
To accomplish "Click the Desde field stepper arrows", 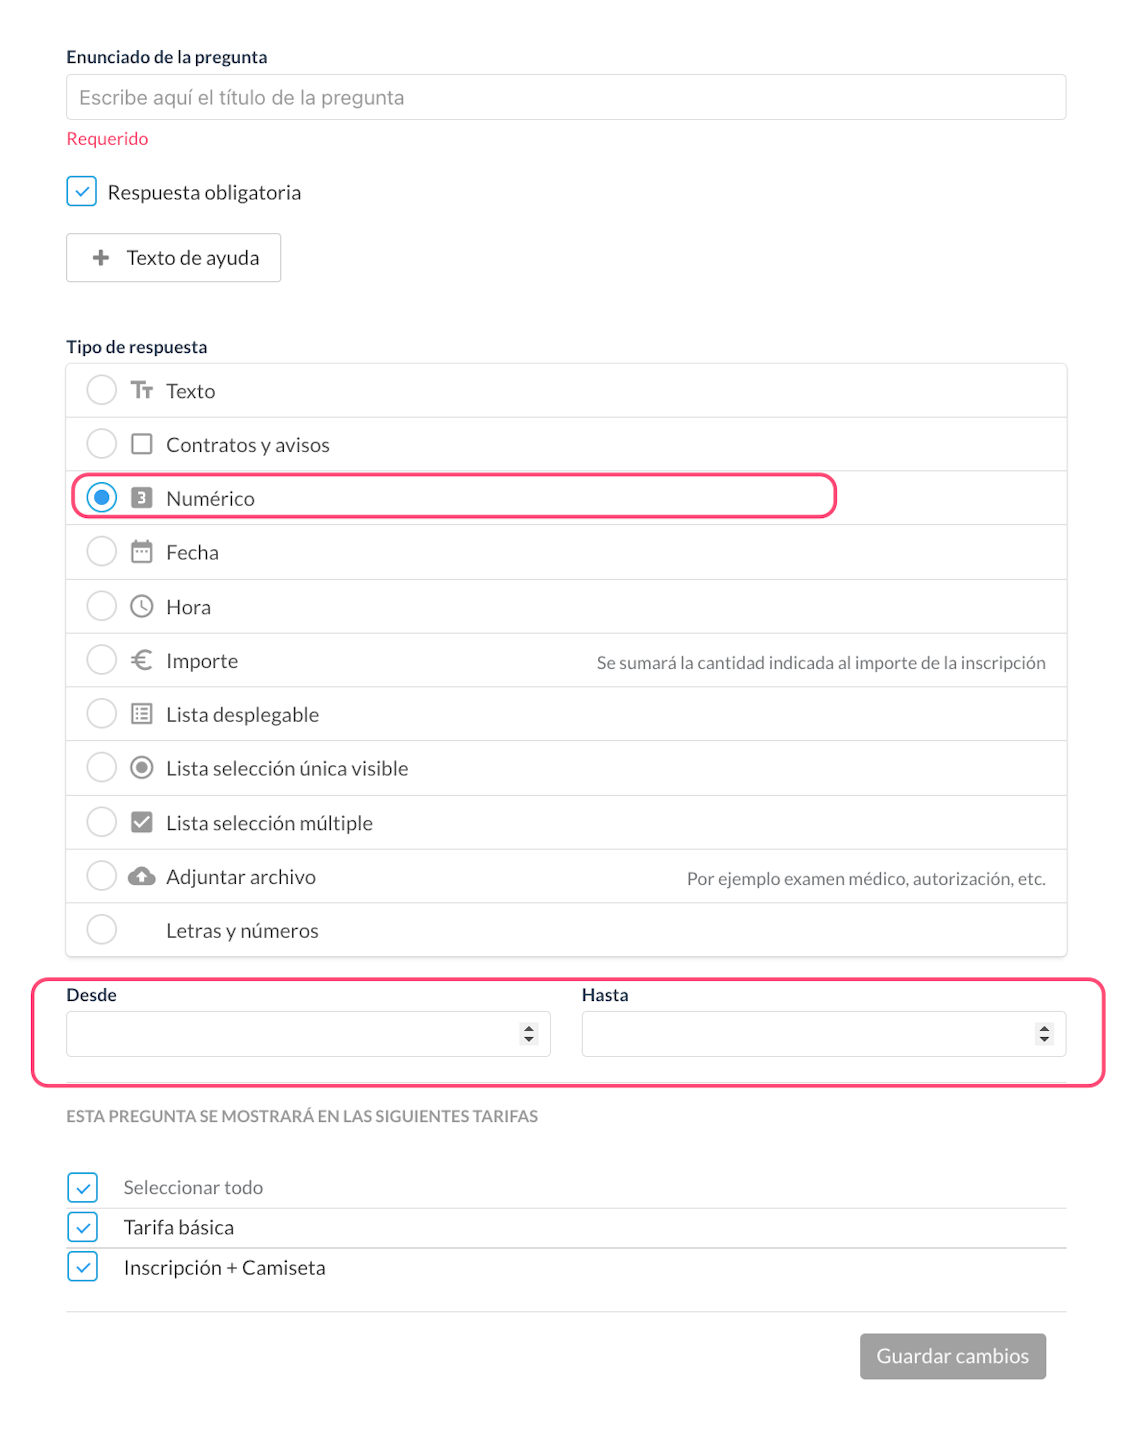I will [529, 1034].
